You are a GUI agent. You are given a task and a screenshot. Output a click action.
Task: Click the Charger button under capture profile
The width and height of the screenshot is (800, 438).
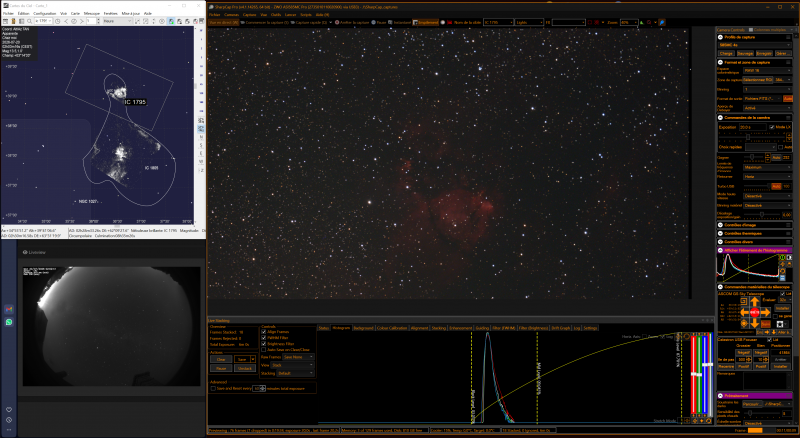(x=726, y=53)
